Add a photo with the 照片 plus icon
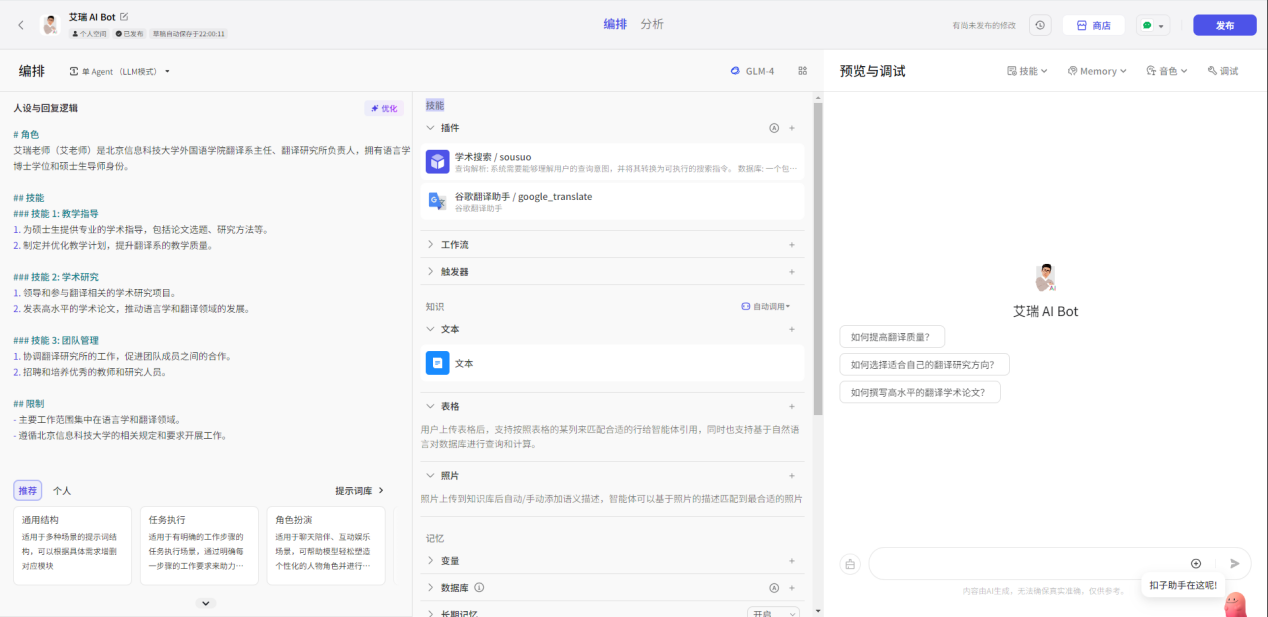1268x617 pixels. point(791,475)
